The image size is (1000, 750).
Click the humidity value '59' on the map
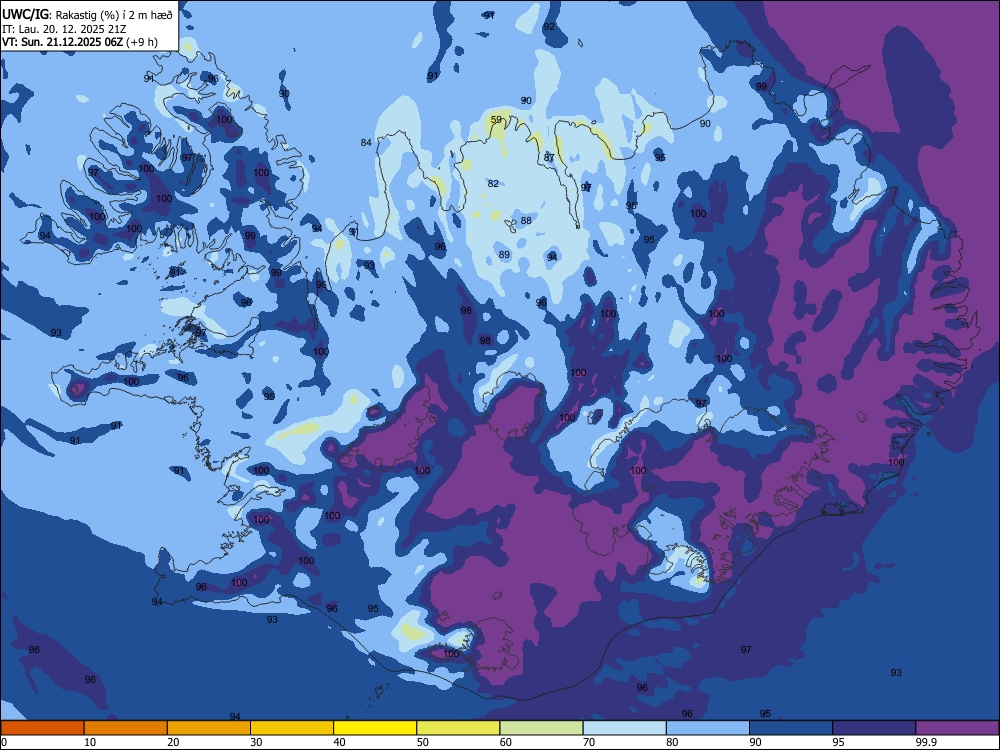496,120
